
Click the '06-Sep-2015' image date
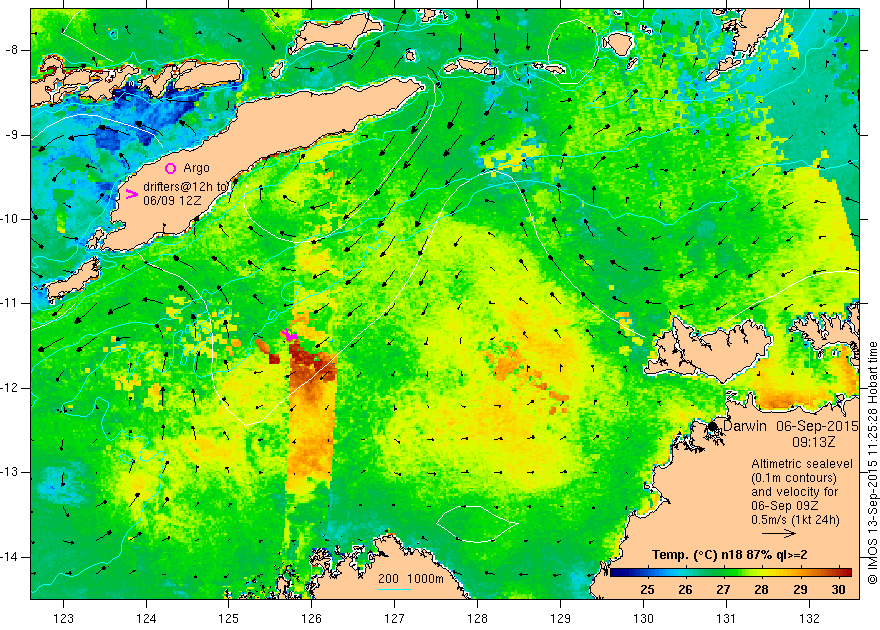[x=817, y=426]
